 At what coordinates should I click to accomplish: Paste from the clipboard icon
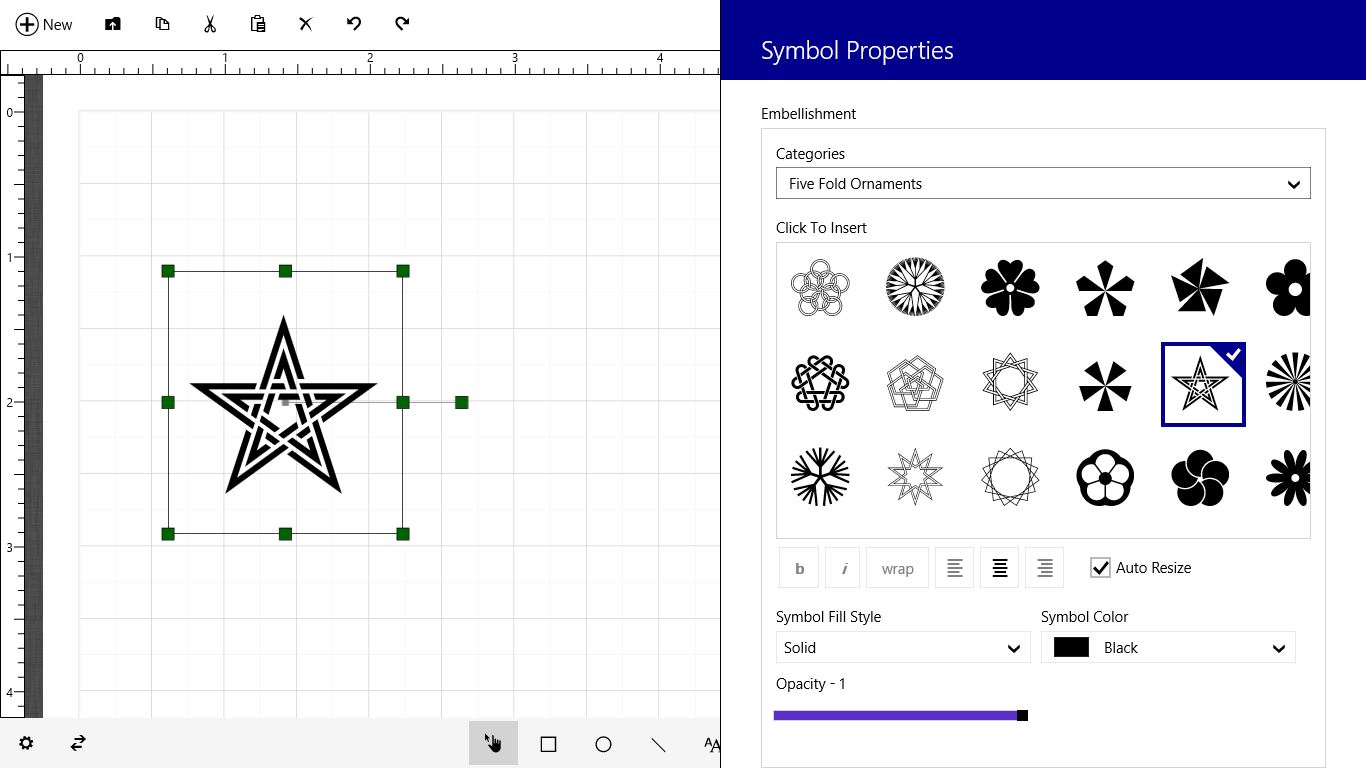click(x=258, y=24)
